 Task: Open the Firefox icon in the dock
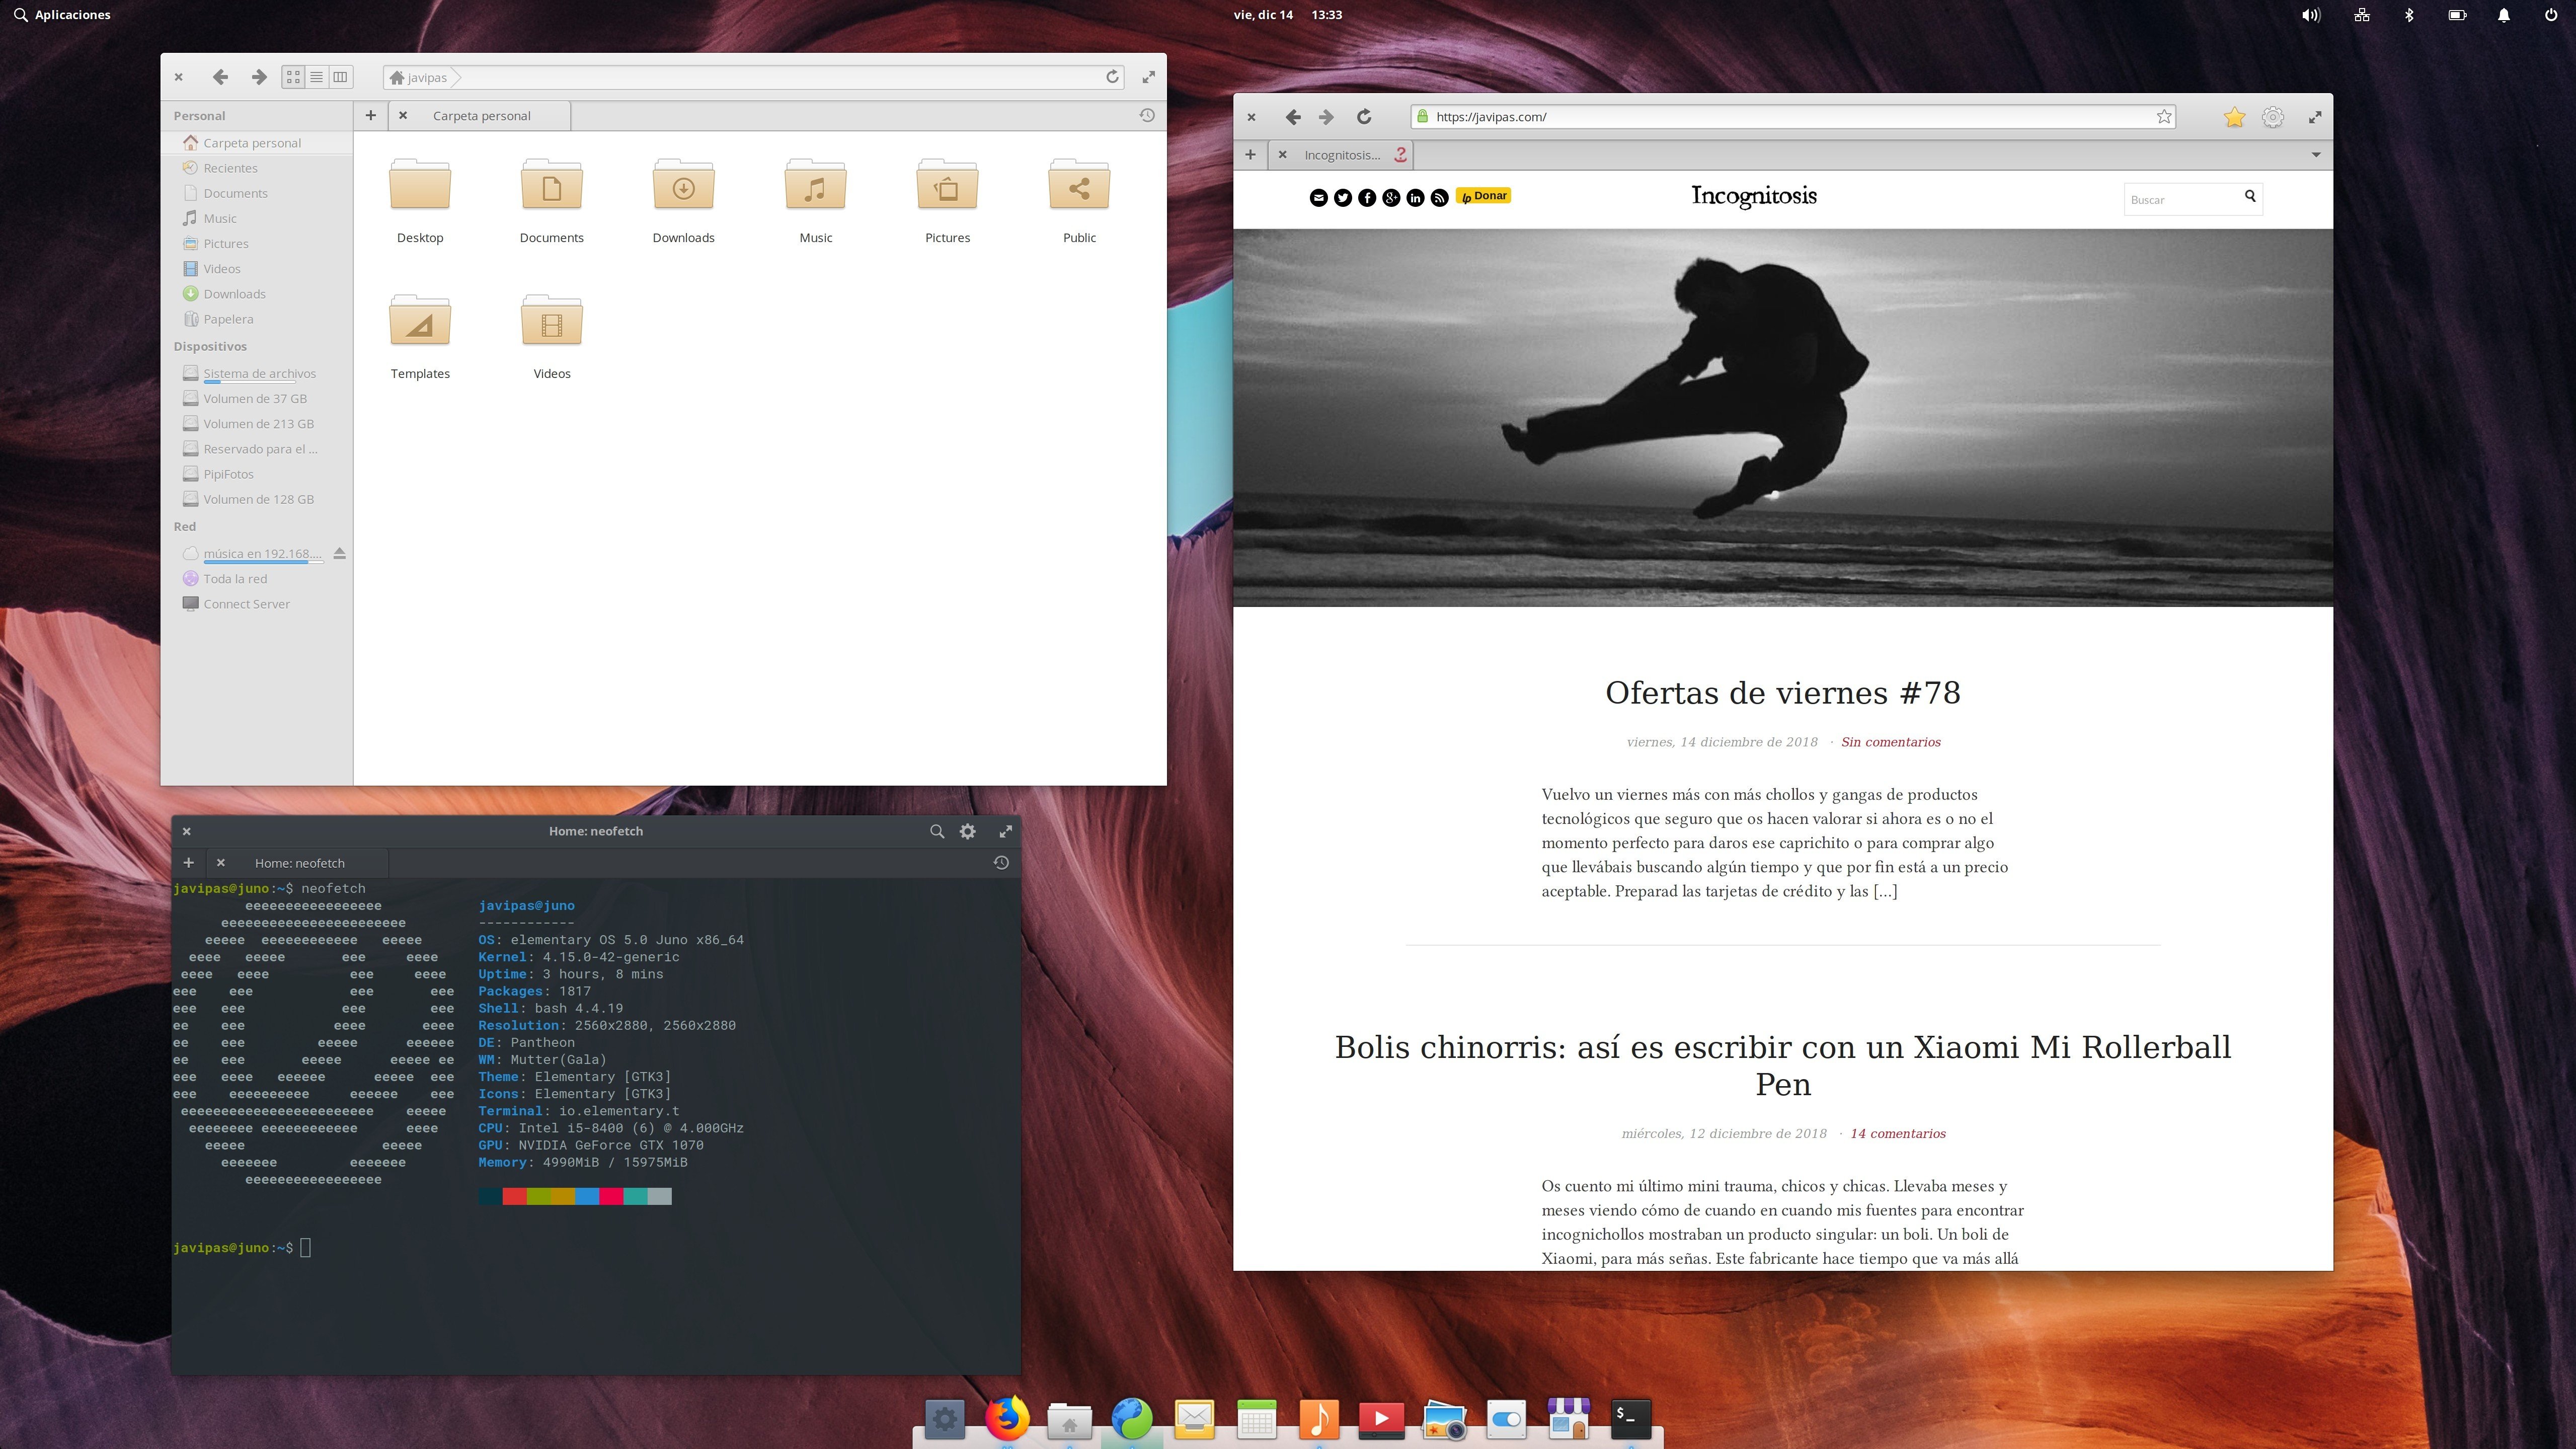(1007, 1418)
